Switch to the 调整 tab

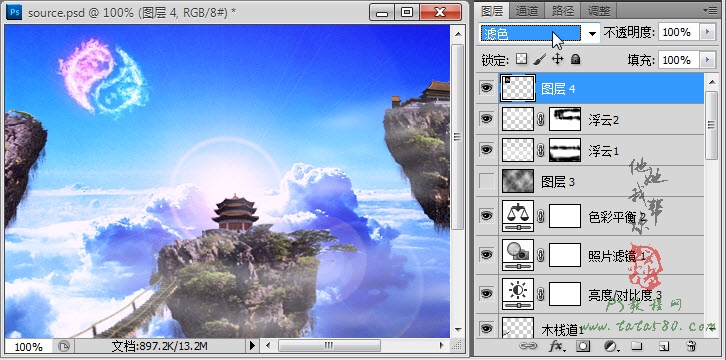click(599, 10)
